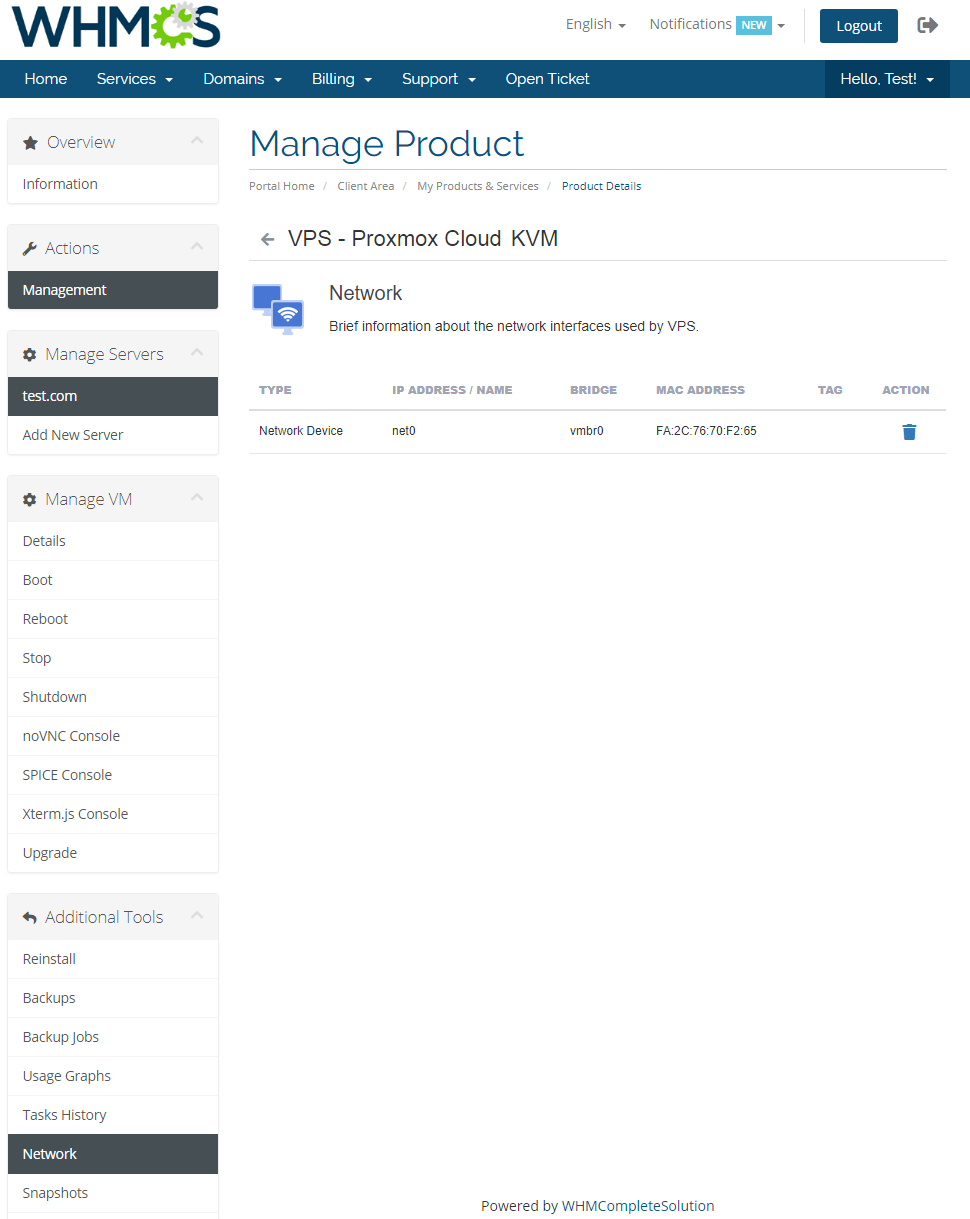Click the vmbr0 bridge cell
The height and width of the screenshot is (1219, 970).
pyautogui.click(x=587, y=431)
